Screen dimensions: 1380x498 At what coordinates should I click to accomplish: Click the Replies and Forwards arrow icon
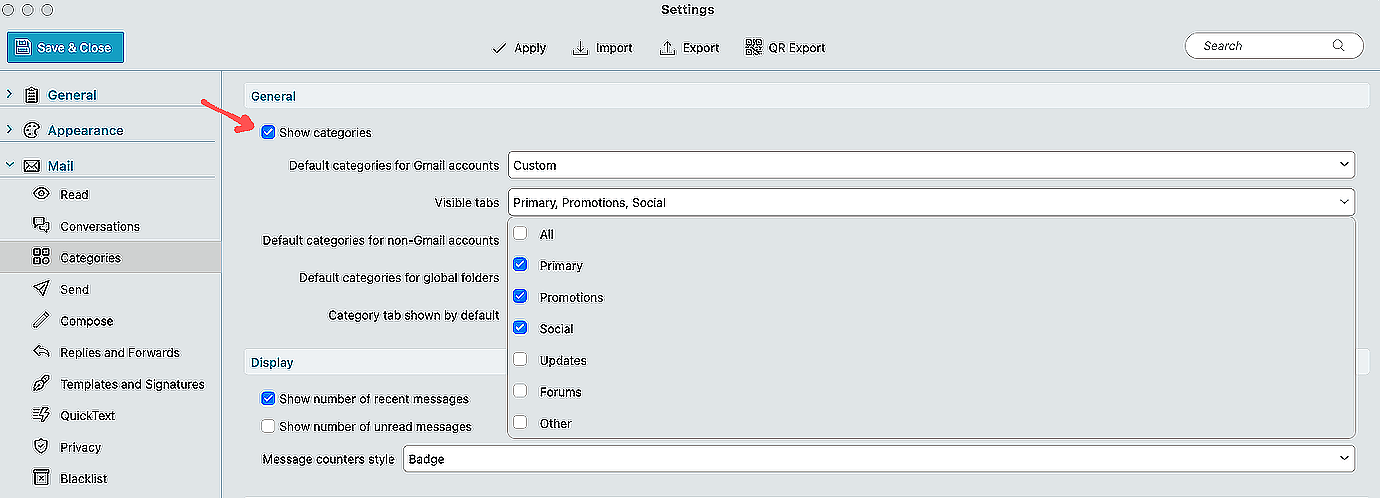(41, 352)
